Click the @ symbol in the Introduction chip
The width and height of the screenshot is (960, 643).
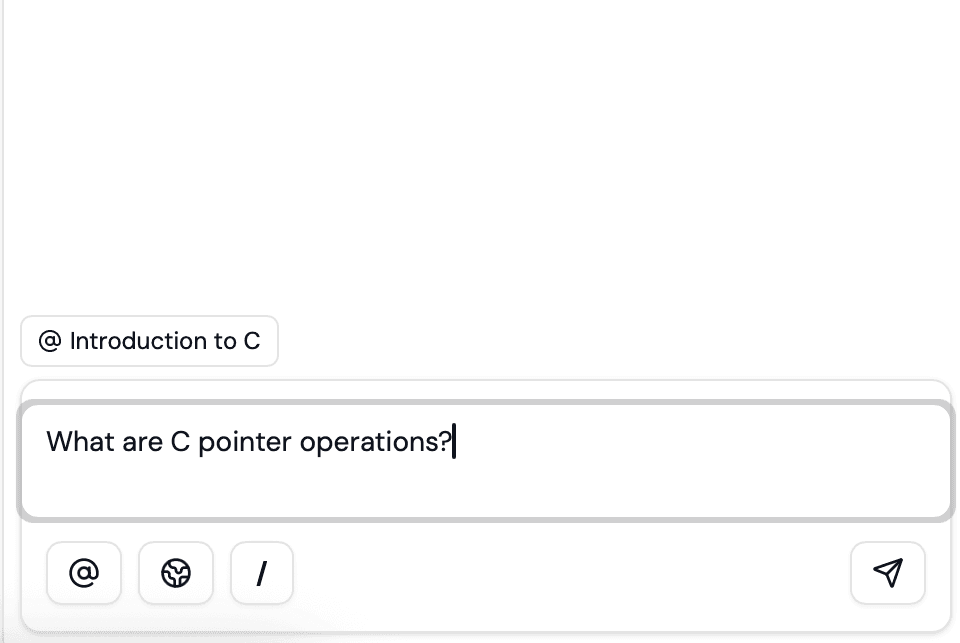tap(49, 342)
